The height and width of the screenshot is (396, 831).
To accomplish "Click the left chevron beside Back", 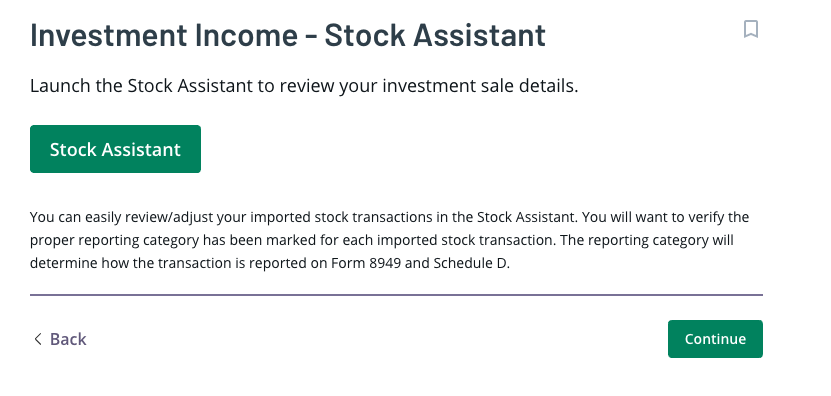I will [38, 339].
